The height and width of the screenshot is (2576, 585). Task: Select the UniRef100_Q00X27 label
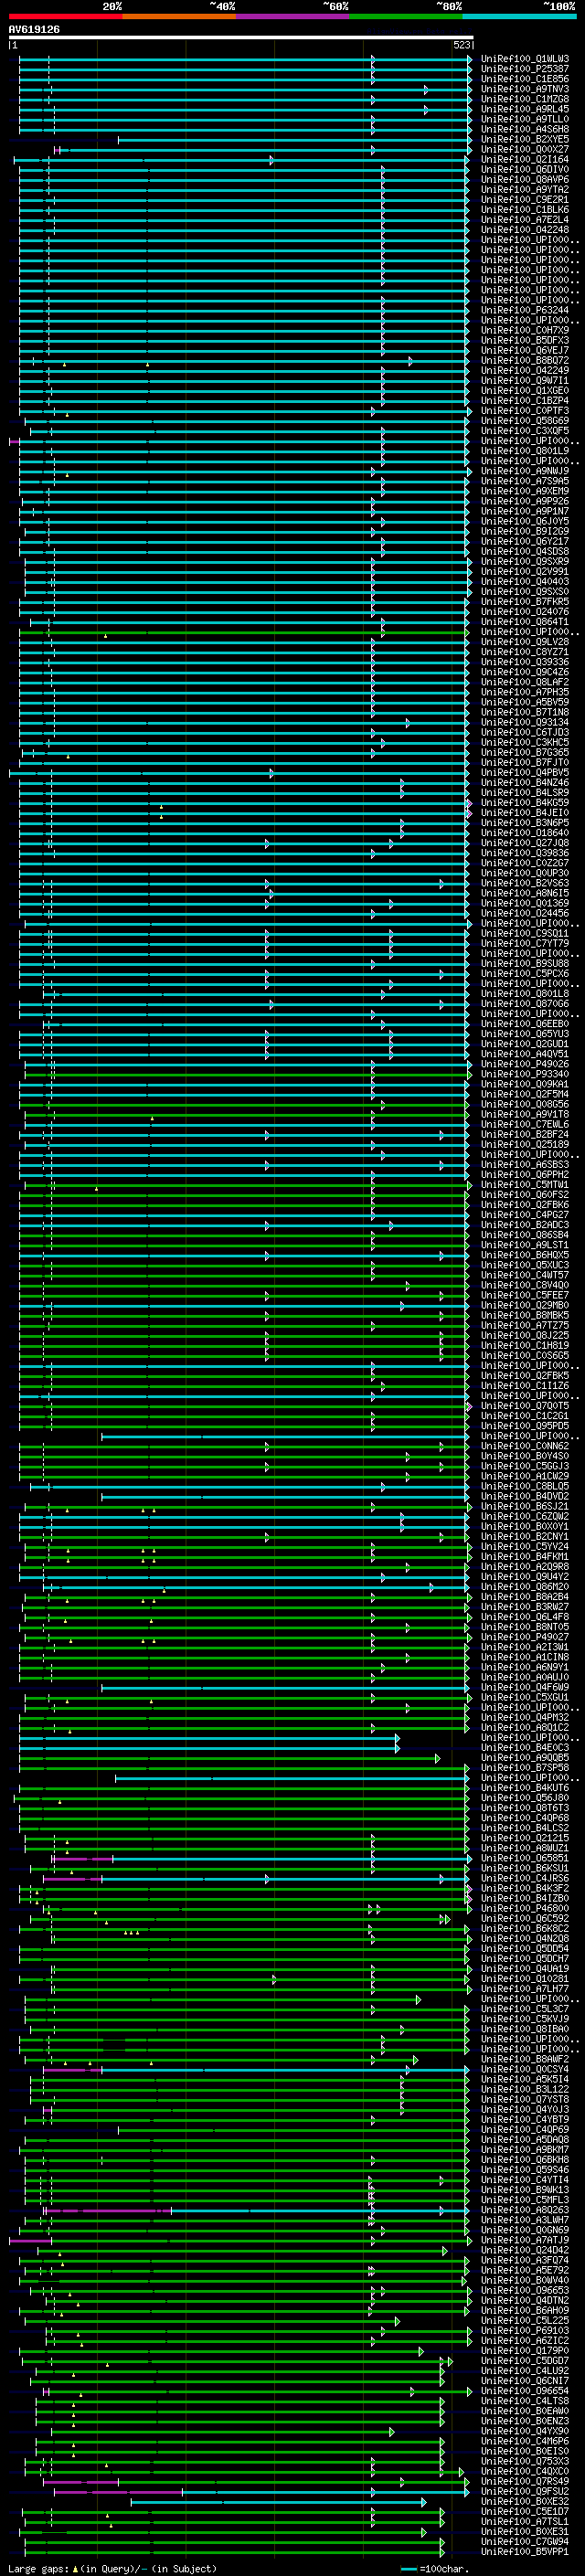pyautogui.click(x=525, y=149)
